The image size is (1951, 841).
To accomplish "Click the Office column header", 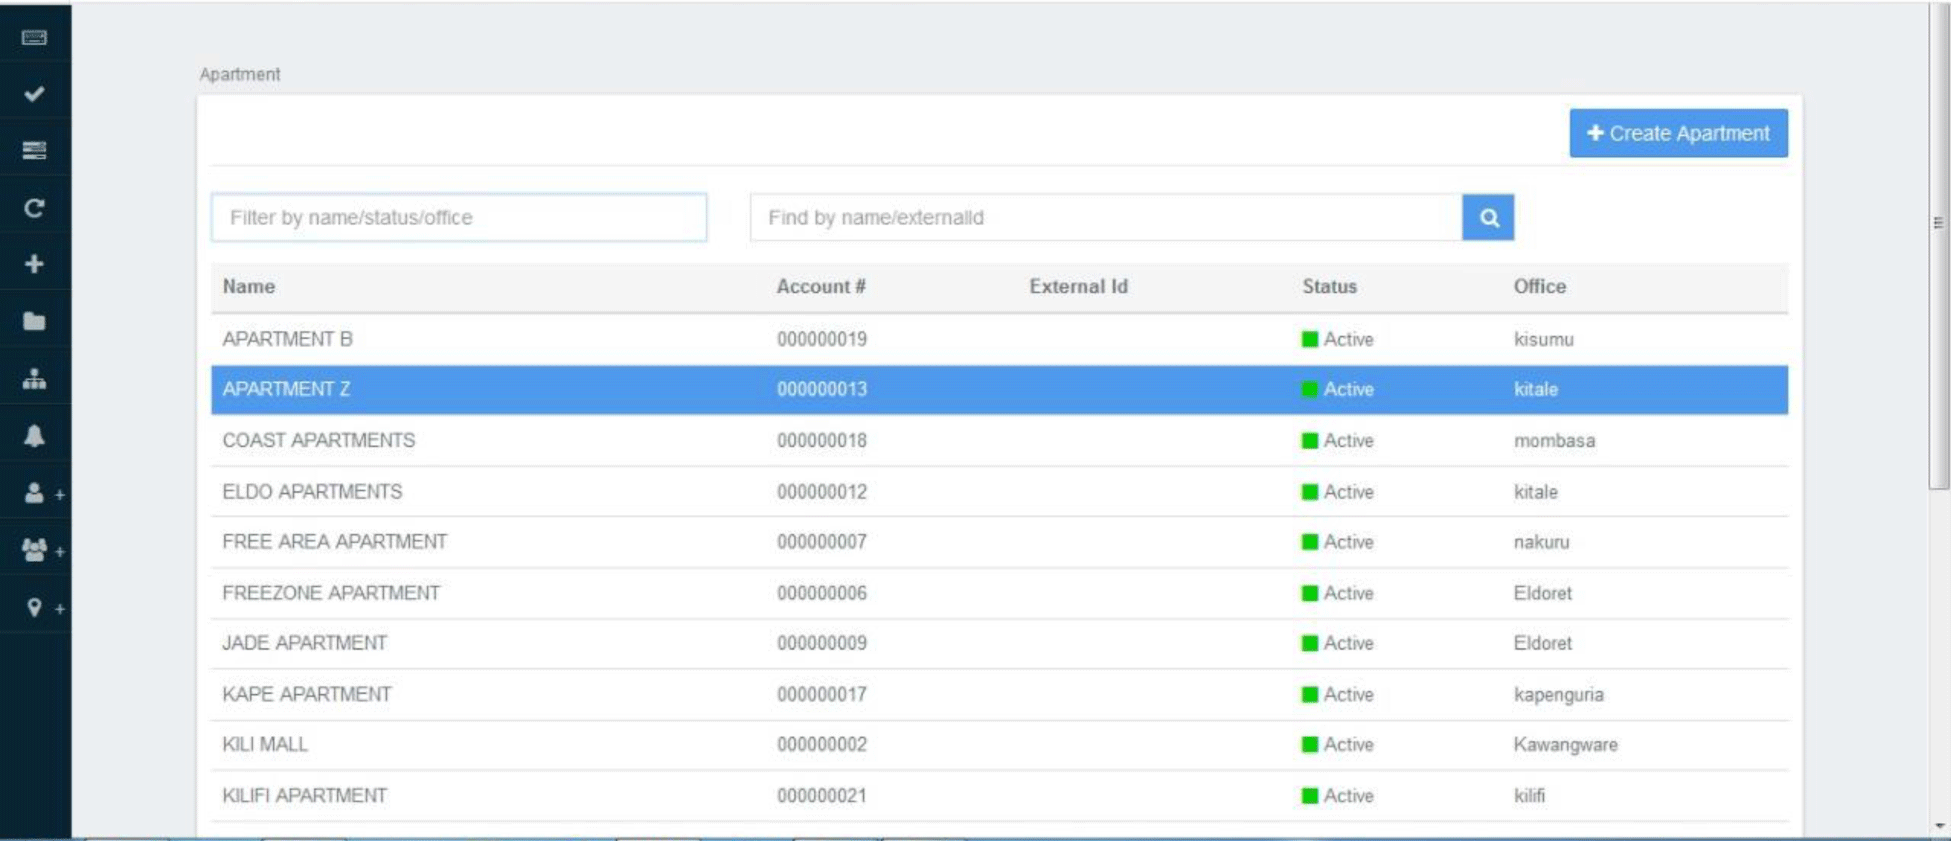I will pyautogui.click(x=1539, y=286).
